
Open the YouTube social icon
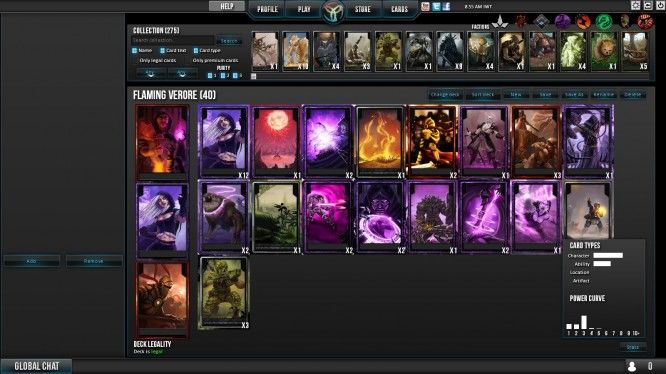[x=425, y=6]
